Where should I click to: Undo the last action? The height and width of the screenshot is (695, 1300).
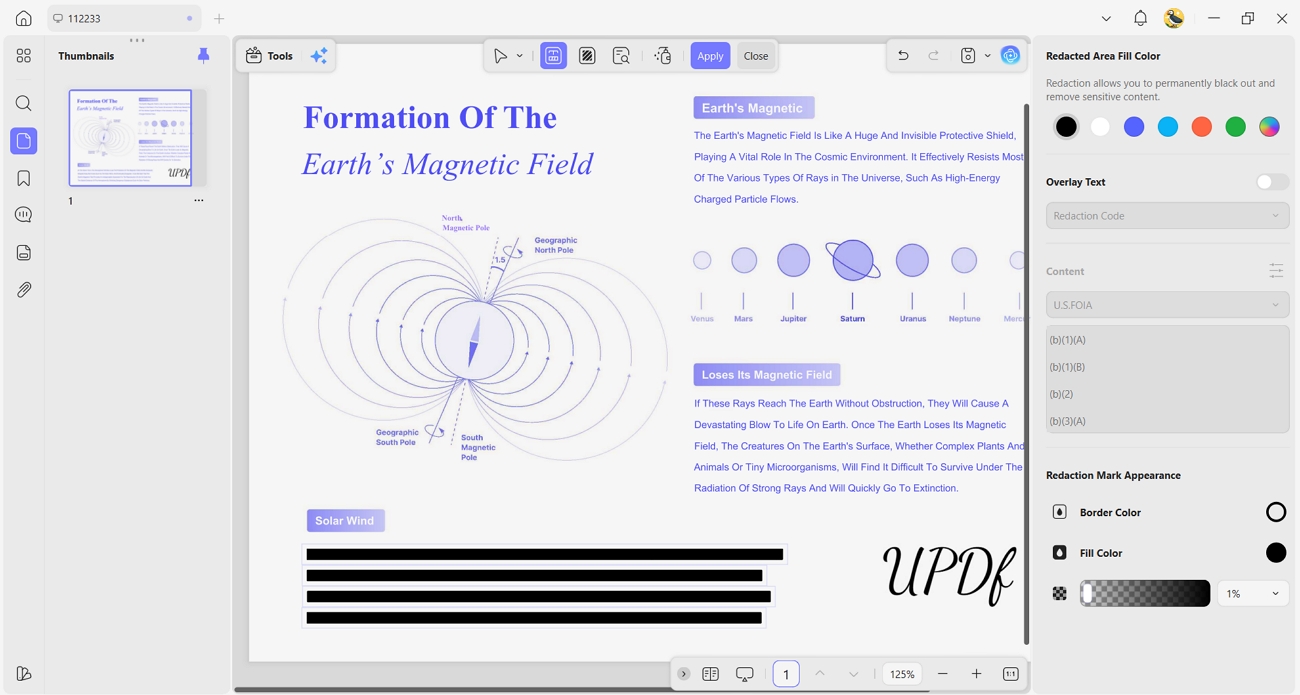903,56
